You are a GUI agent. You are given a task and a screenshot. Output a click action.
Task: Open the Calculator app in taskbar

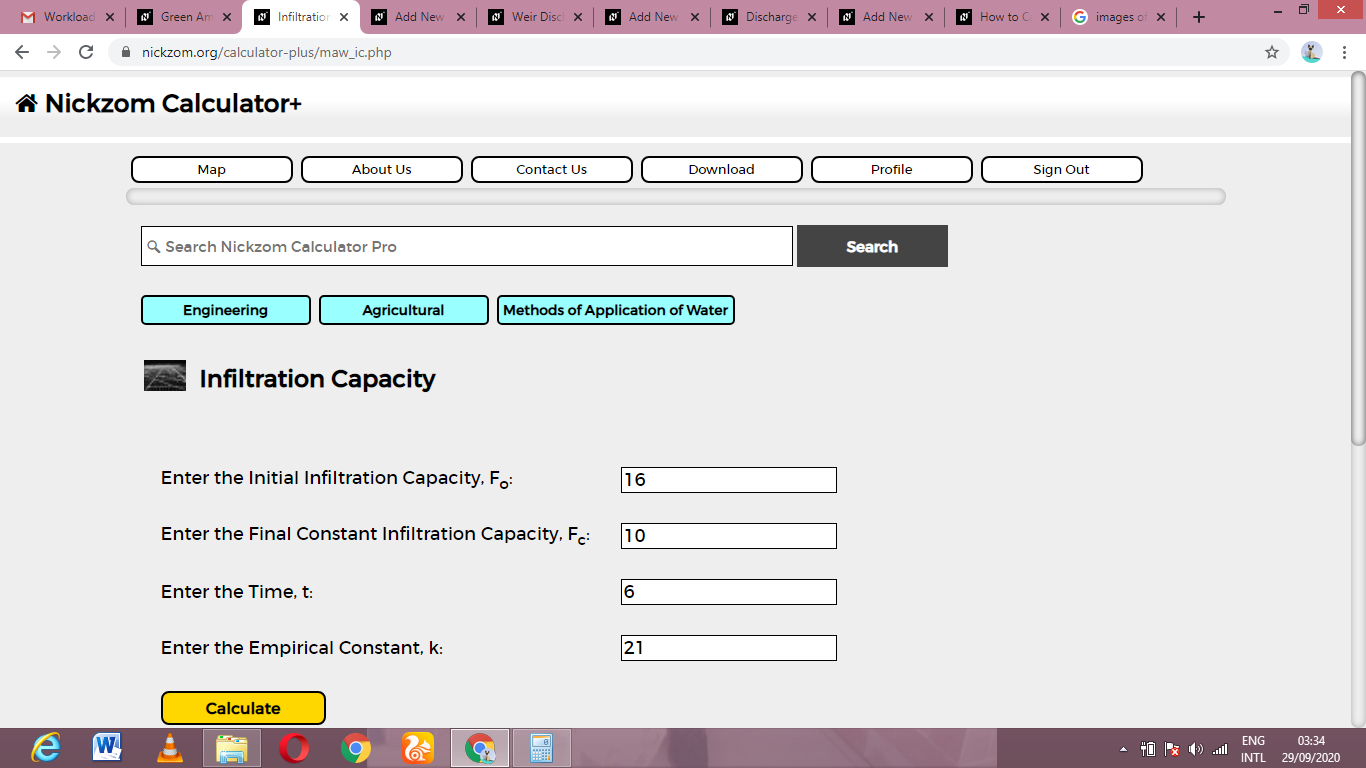(542, 748)
